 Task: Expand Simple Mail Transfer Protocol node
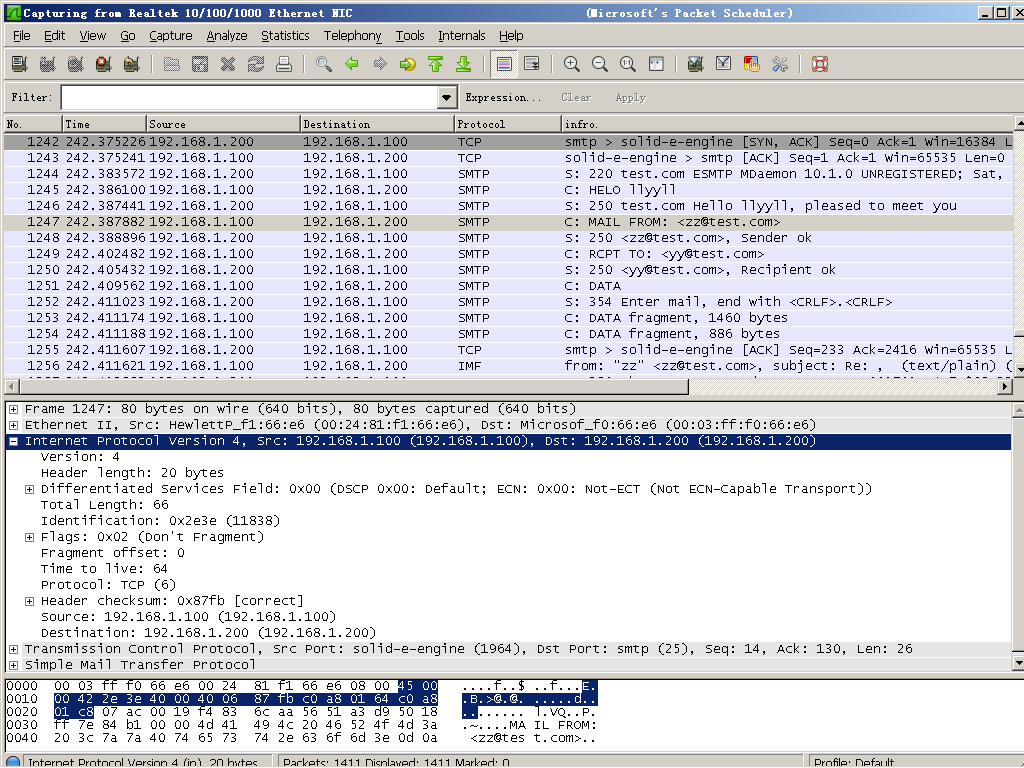coord(13,665)
